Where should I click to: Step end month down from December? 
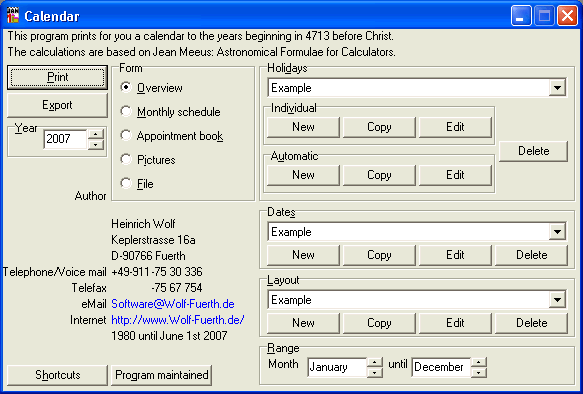[x=479, y=372]
